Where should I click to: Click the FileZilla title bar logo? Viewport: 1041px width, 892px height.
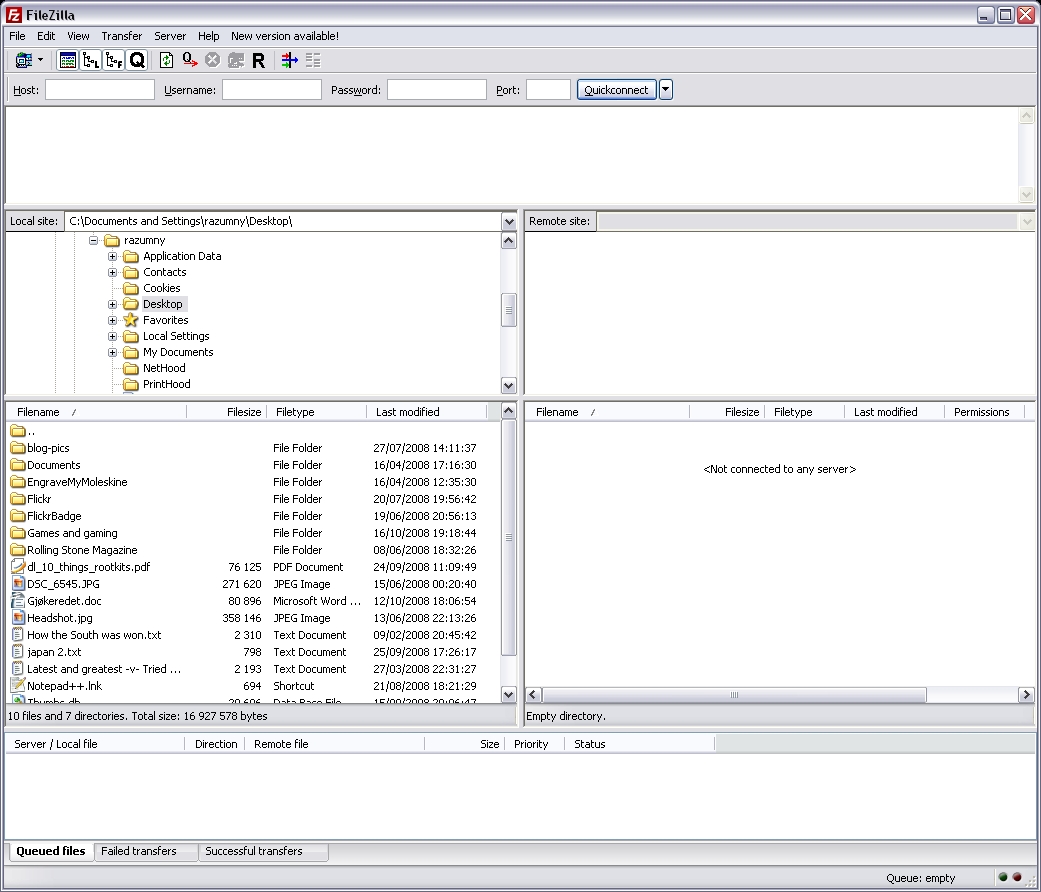13,15
